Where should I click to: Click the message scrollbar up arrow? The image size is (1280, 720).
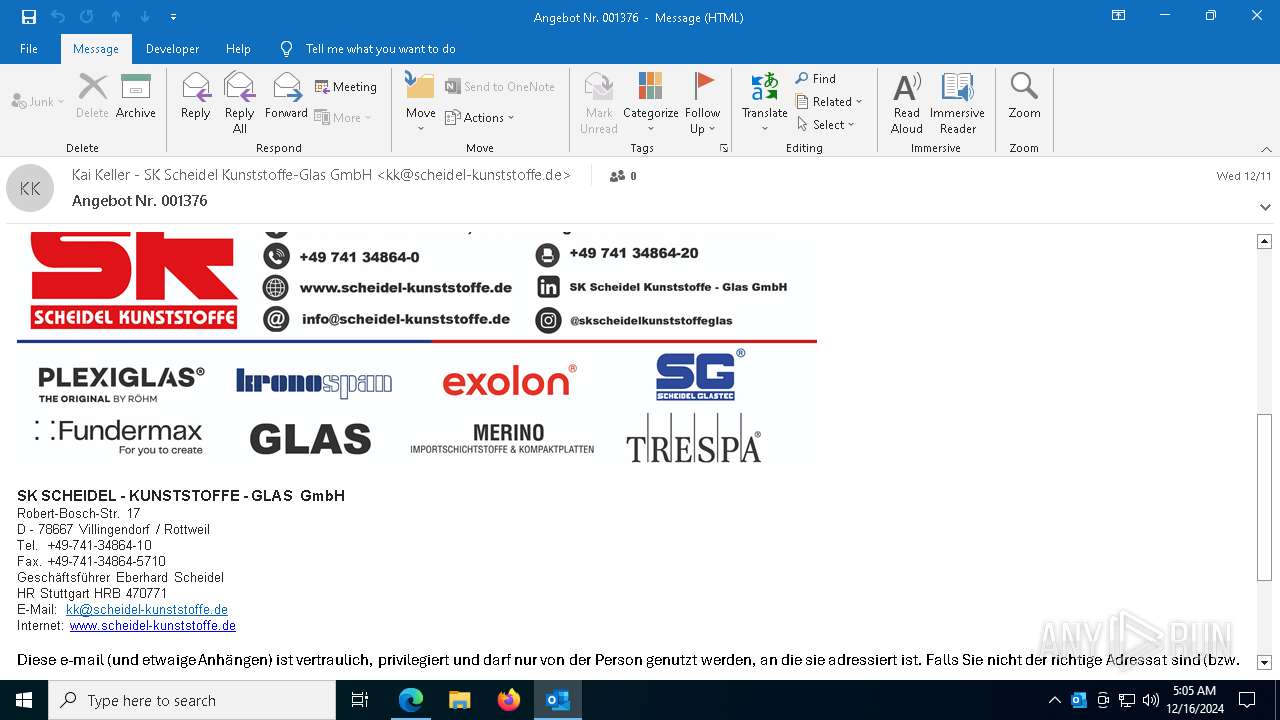tap(1264, 241)
